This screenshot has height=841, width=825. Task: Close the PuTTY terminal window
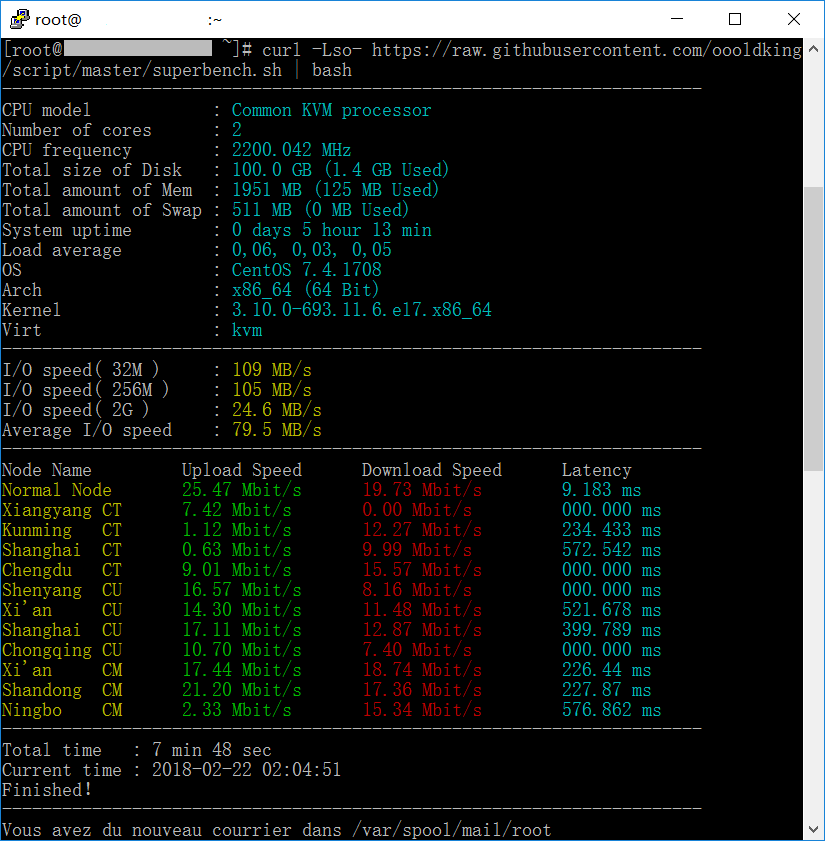[793, 19]
